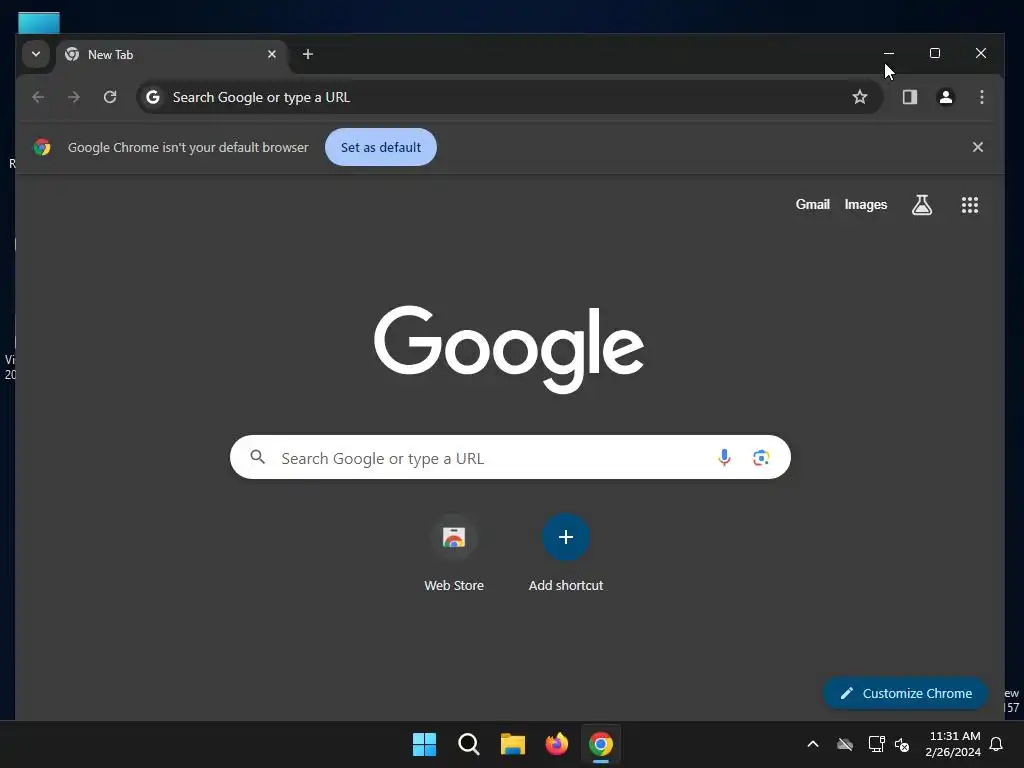Screen dimensions: 1024x768
Task: Open the side panel
Action: pos(910,97)
